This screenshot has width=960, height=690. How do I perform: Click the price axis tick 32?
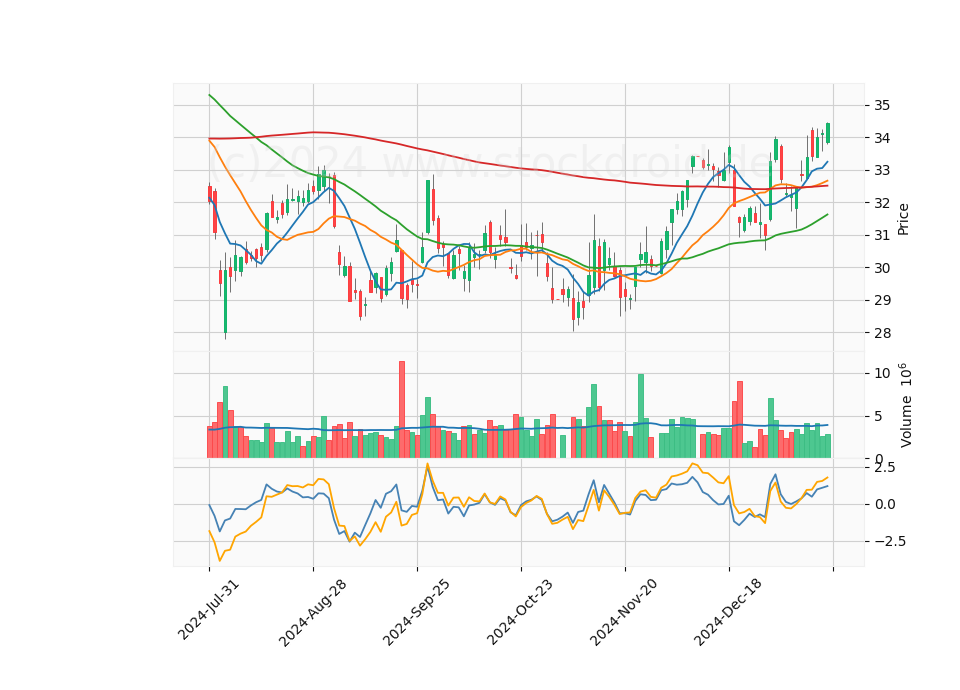point(882,203)
